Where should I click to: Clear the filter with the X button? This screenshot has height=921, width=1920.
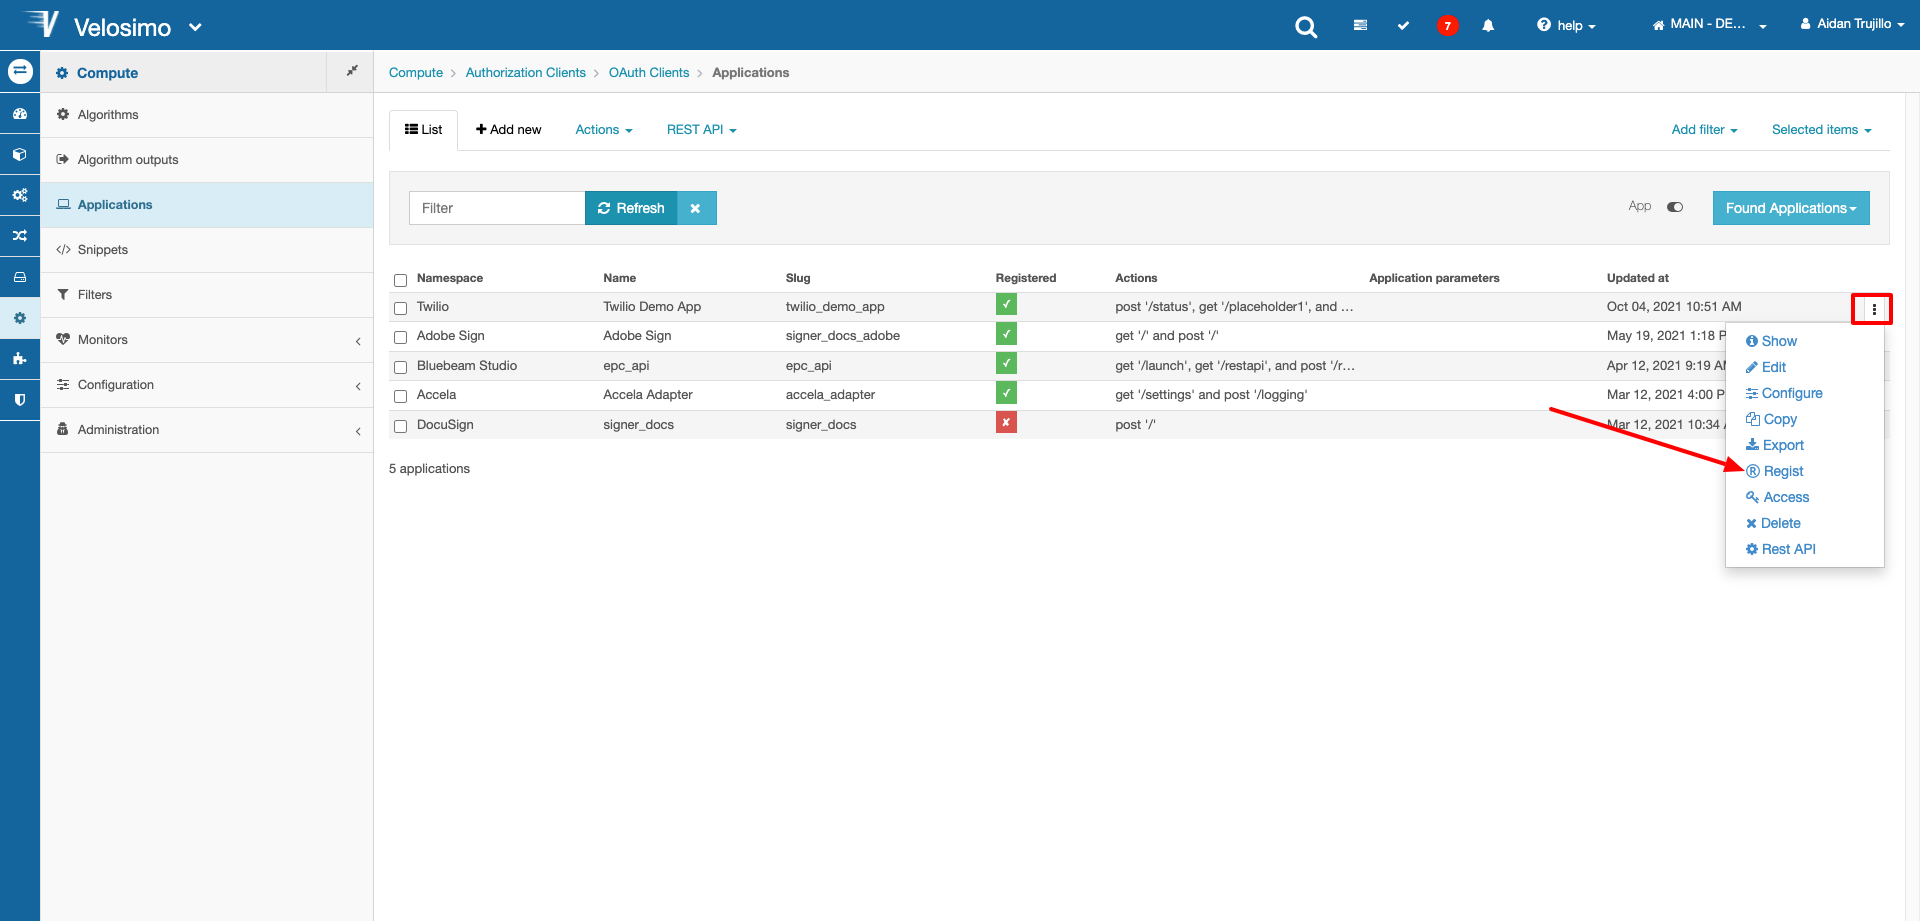pos(696,208)
